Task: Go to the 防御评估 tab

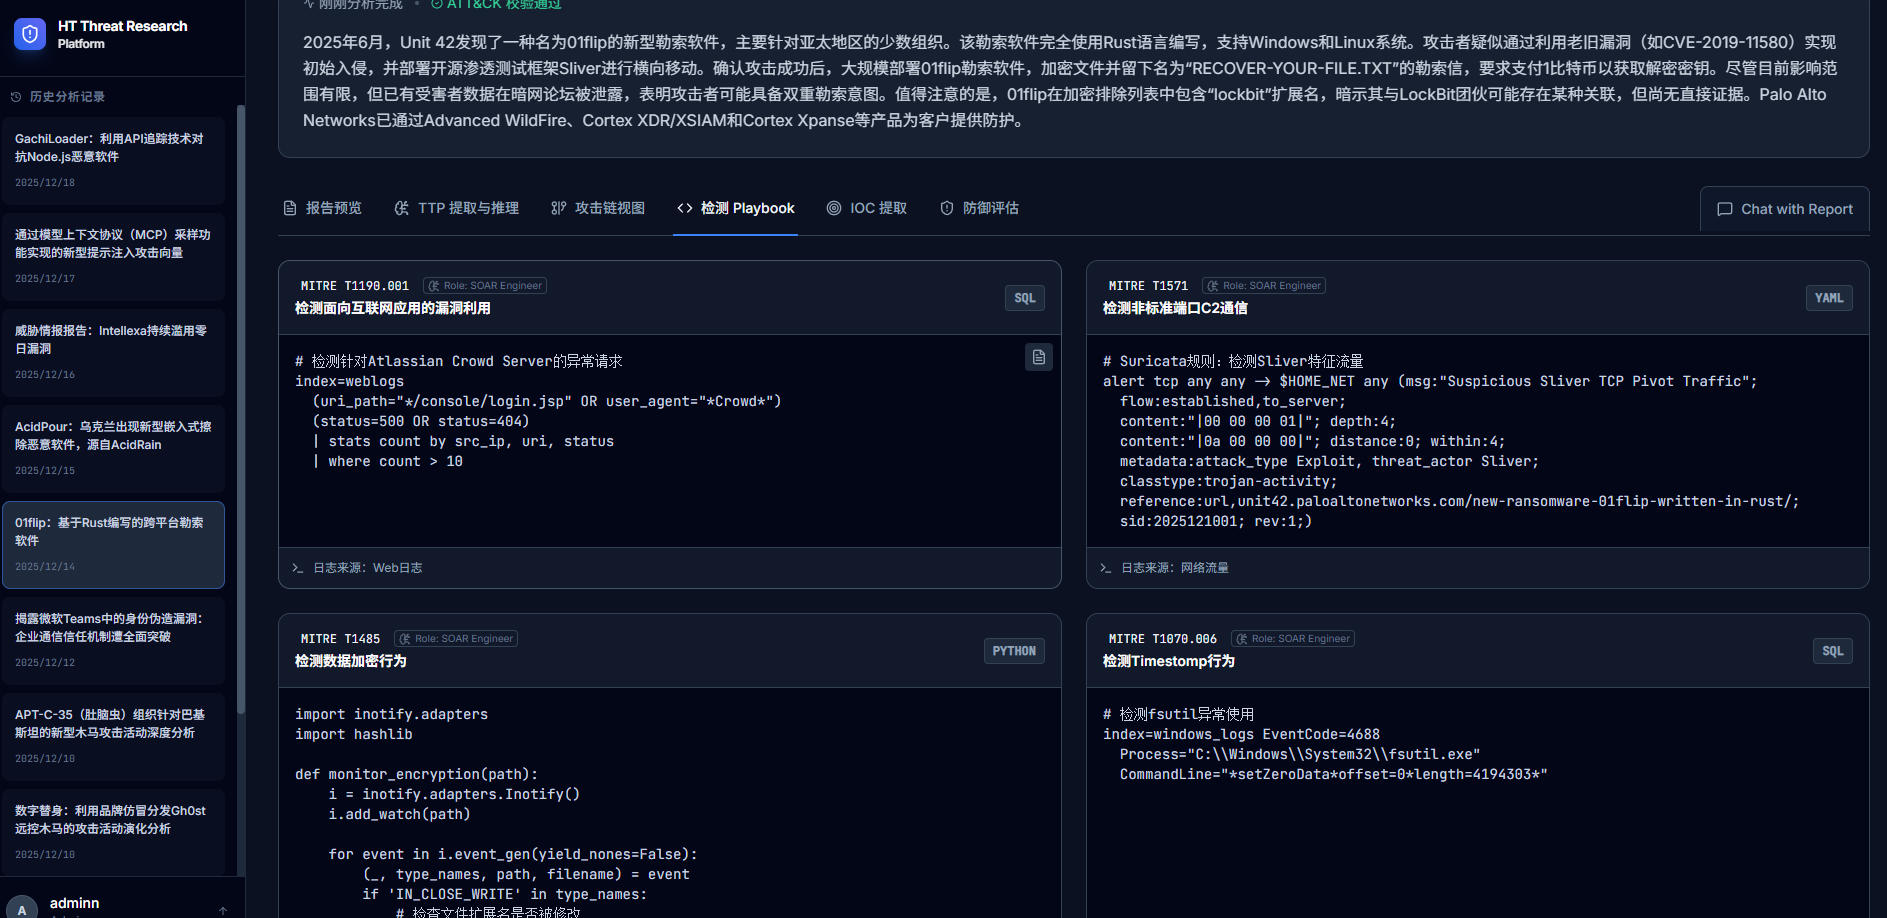Action: coord(979,208)
